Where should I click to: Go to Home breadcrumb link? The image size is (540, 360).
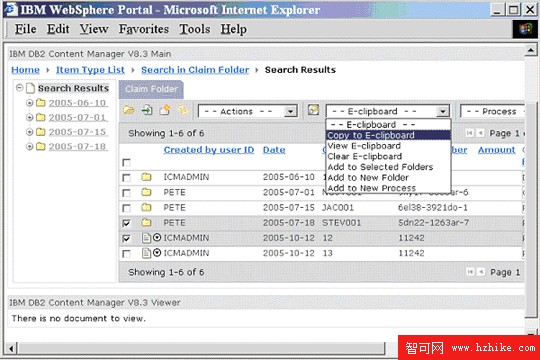click(25, 70)
